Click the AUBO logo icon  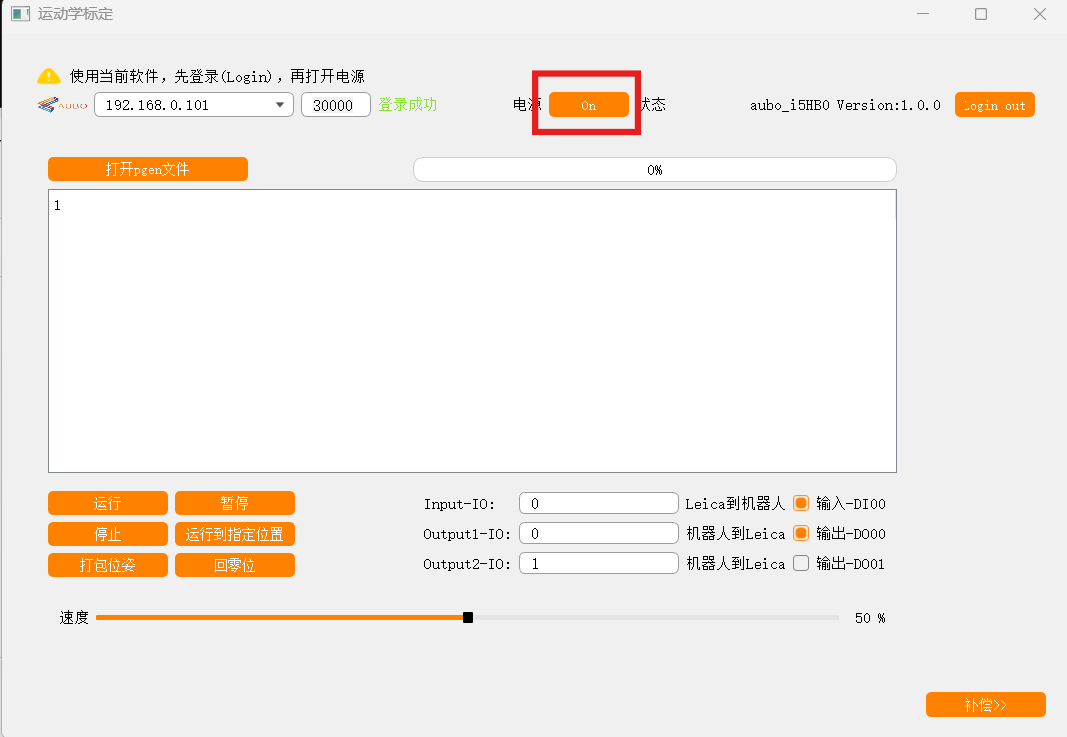click(x=62, y=105)
